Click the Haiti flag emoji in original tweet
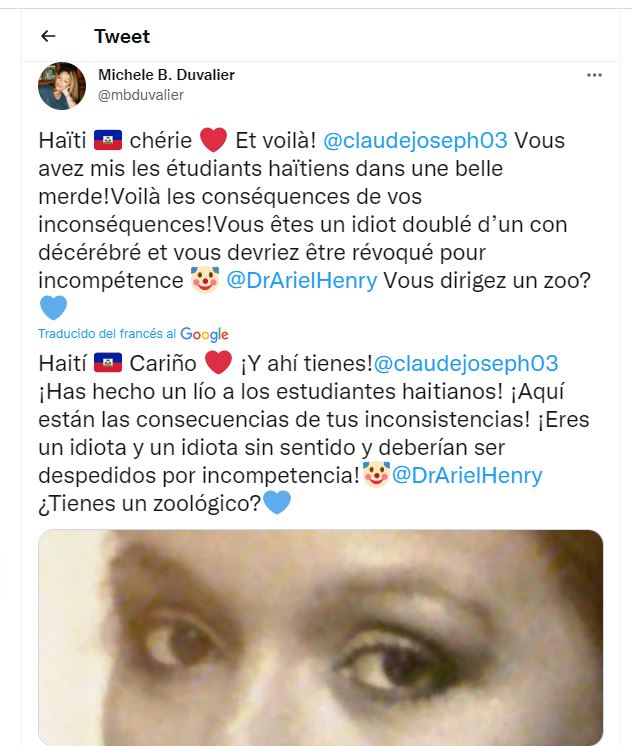 click(108, 140)
